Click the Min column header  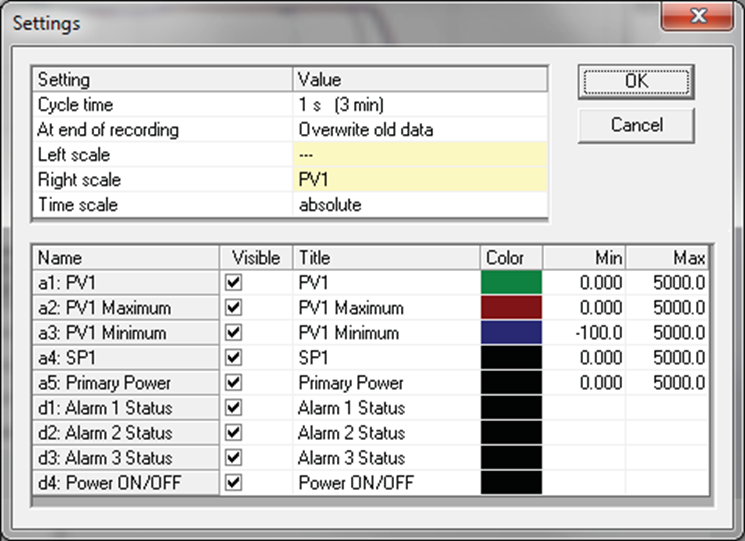click(584, 257)
